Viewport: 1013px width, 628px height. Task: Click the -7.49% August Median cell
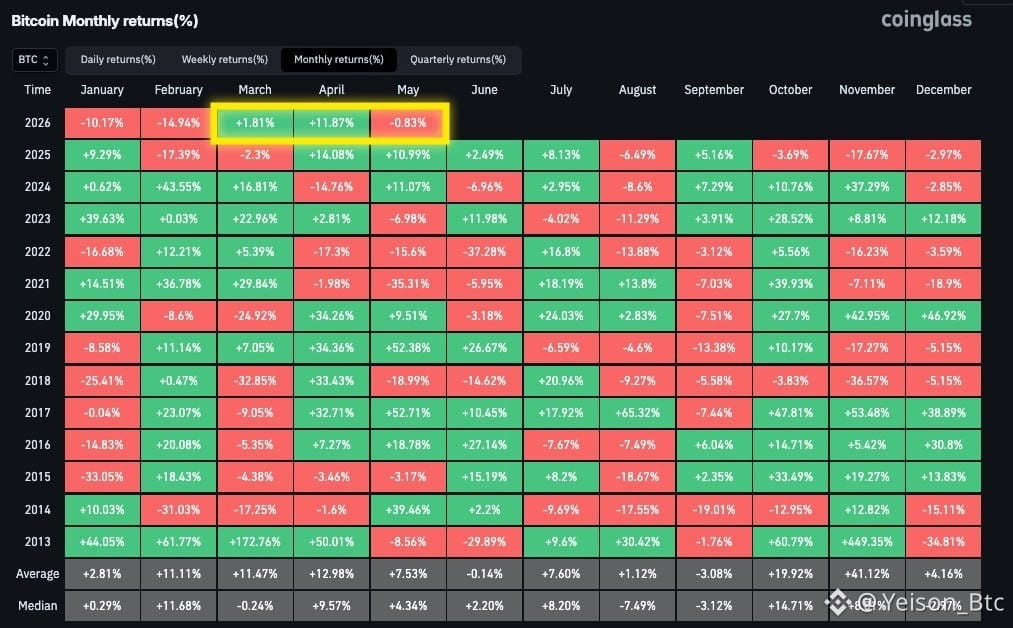(637, 606)
